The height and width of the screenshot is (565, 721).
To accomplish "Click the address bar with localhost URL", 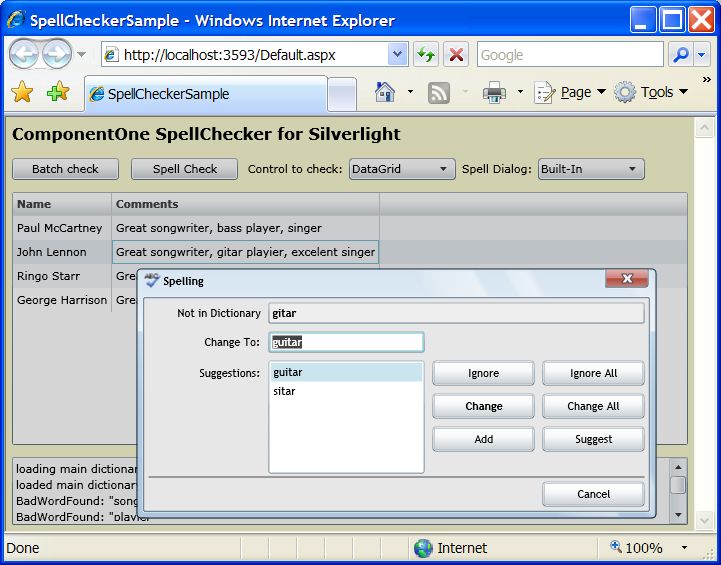I will coord(245,55).
